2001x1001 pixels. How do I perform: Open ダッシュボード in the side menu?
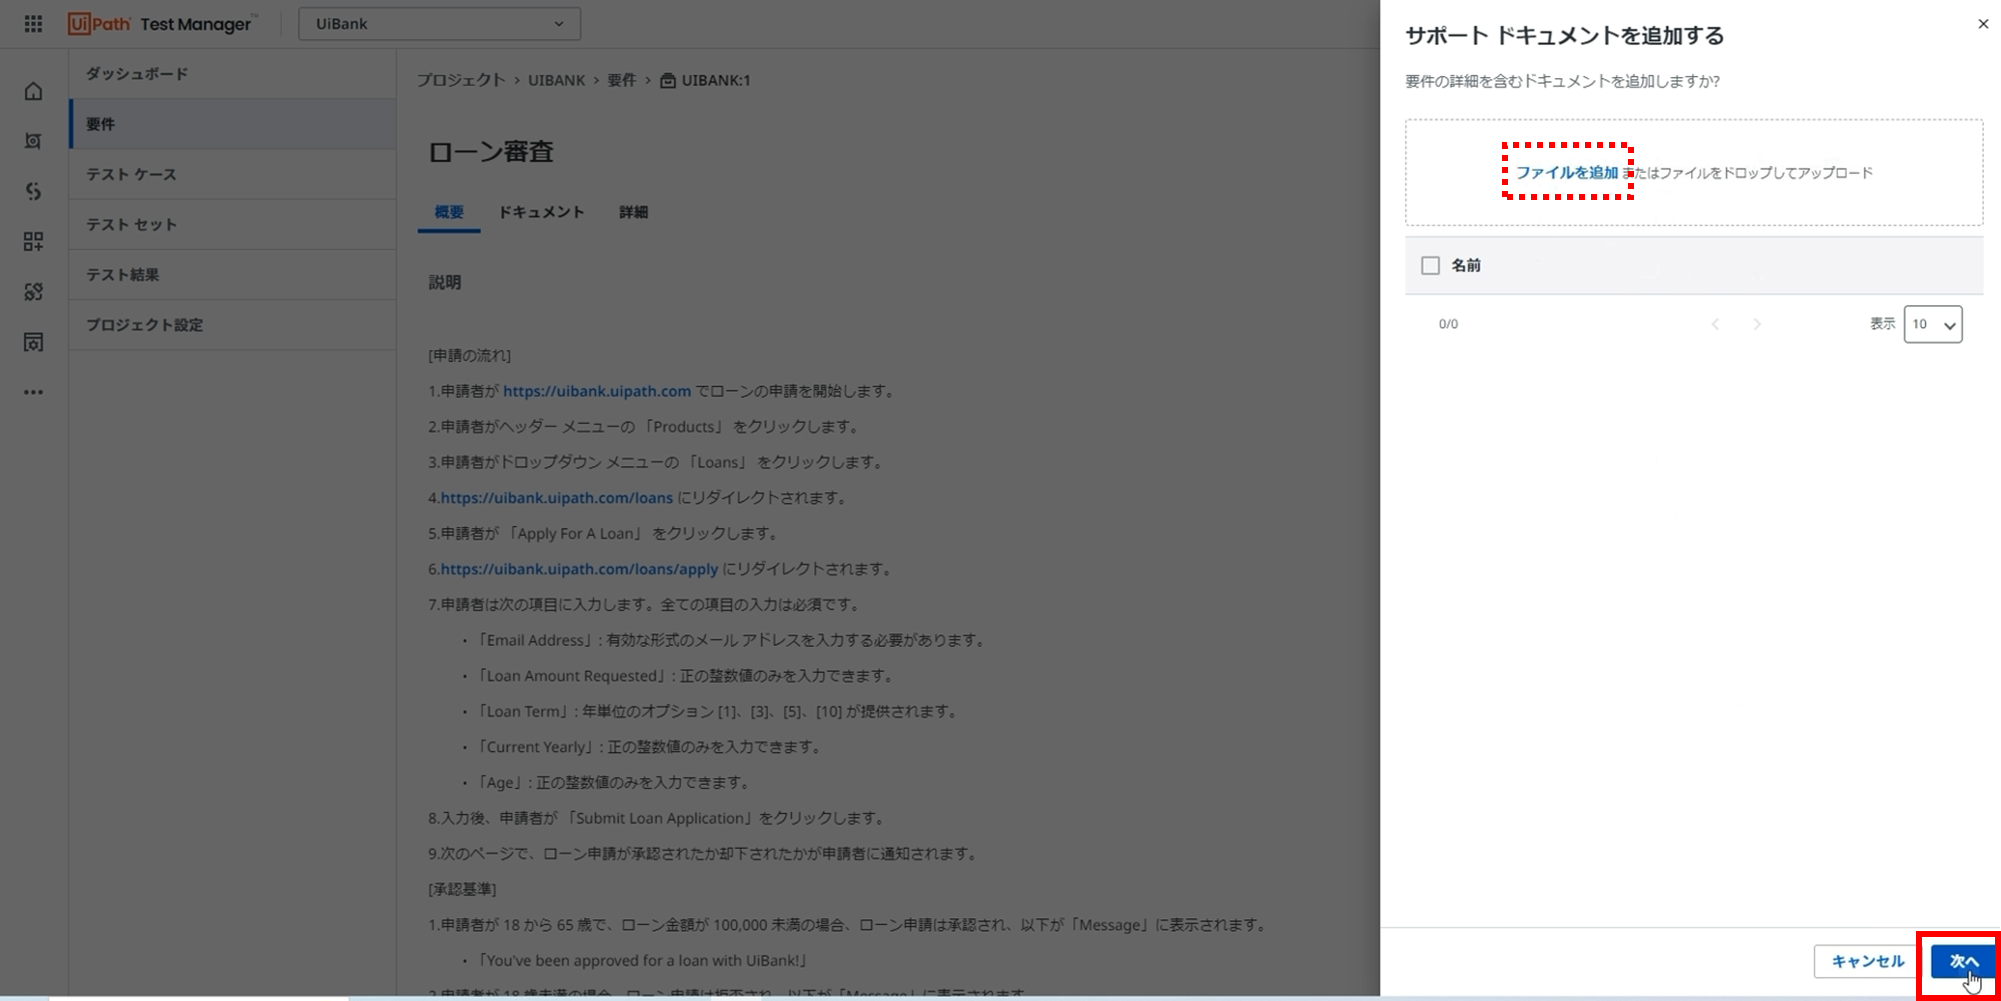(232, 74)
